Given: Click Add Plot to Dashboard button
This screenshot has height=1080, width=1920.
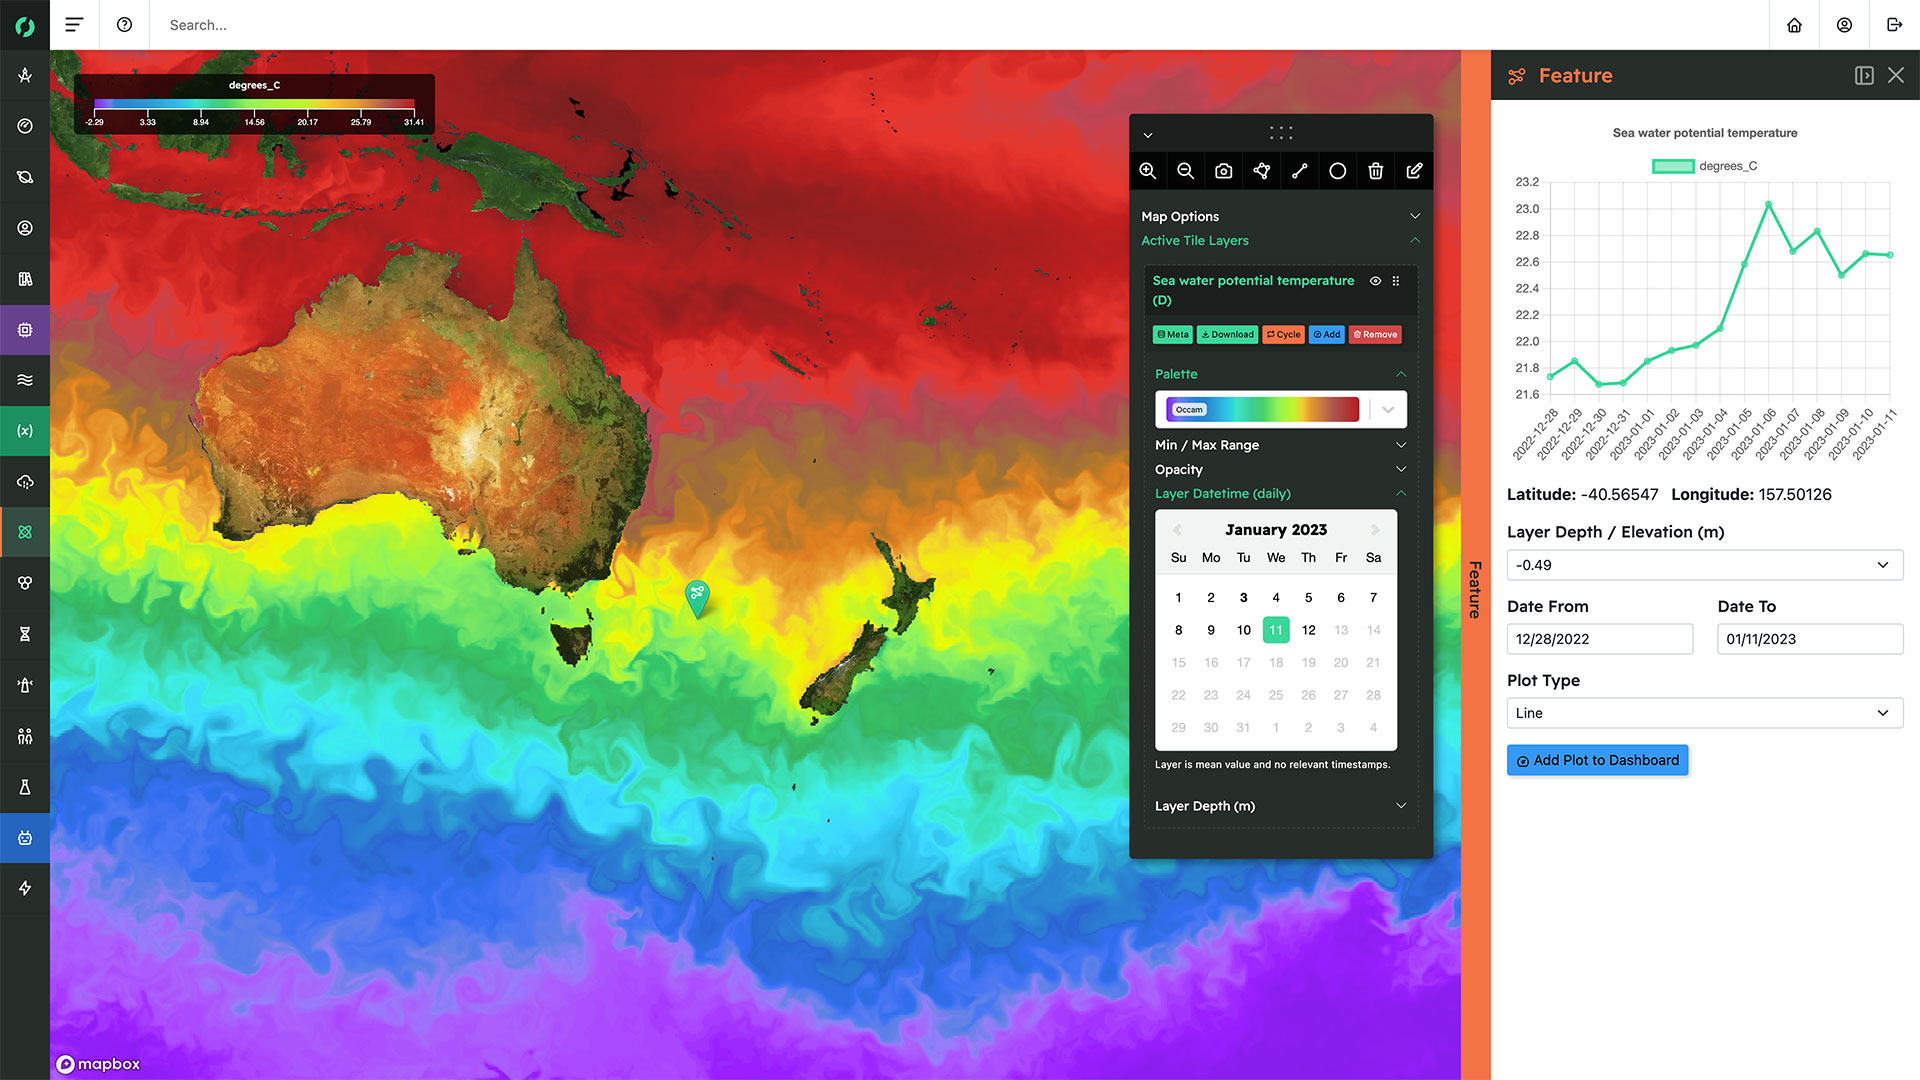Looking at the screenshot, I should [x=1597, y=760].
